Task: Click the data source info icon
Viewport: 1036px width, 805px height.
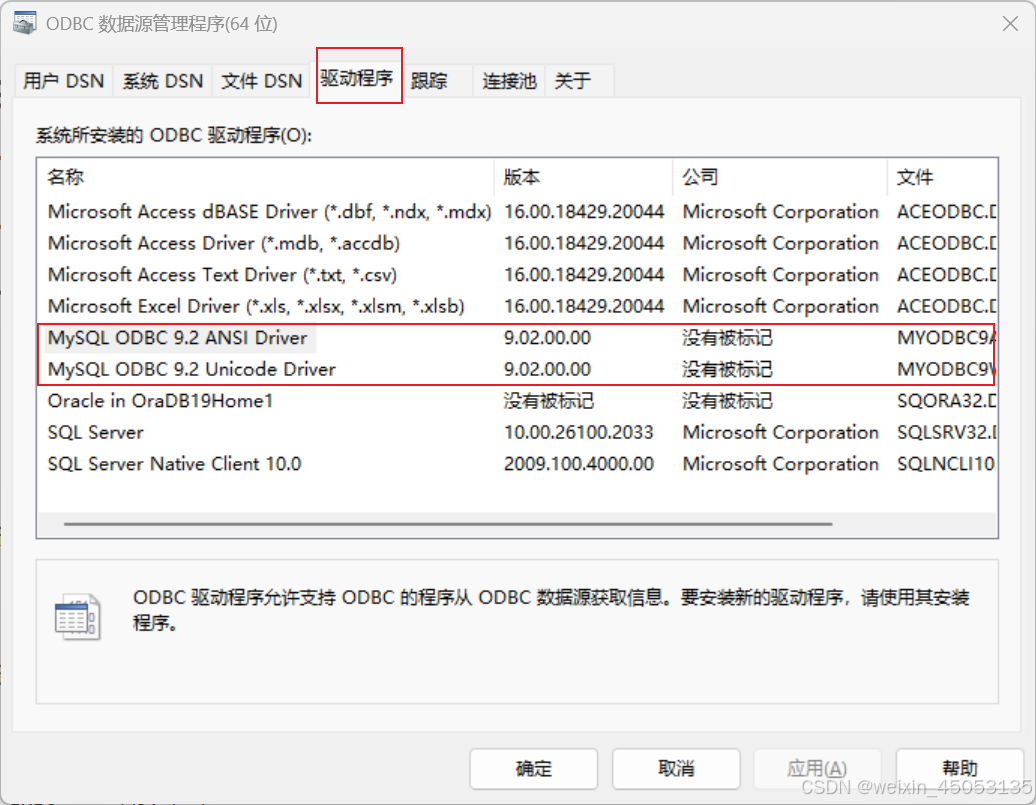Action: pos(77,616)
